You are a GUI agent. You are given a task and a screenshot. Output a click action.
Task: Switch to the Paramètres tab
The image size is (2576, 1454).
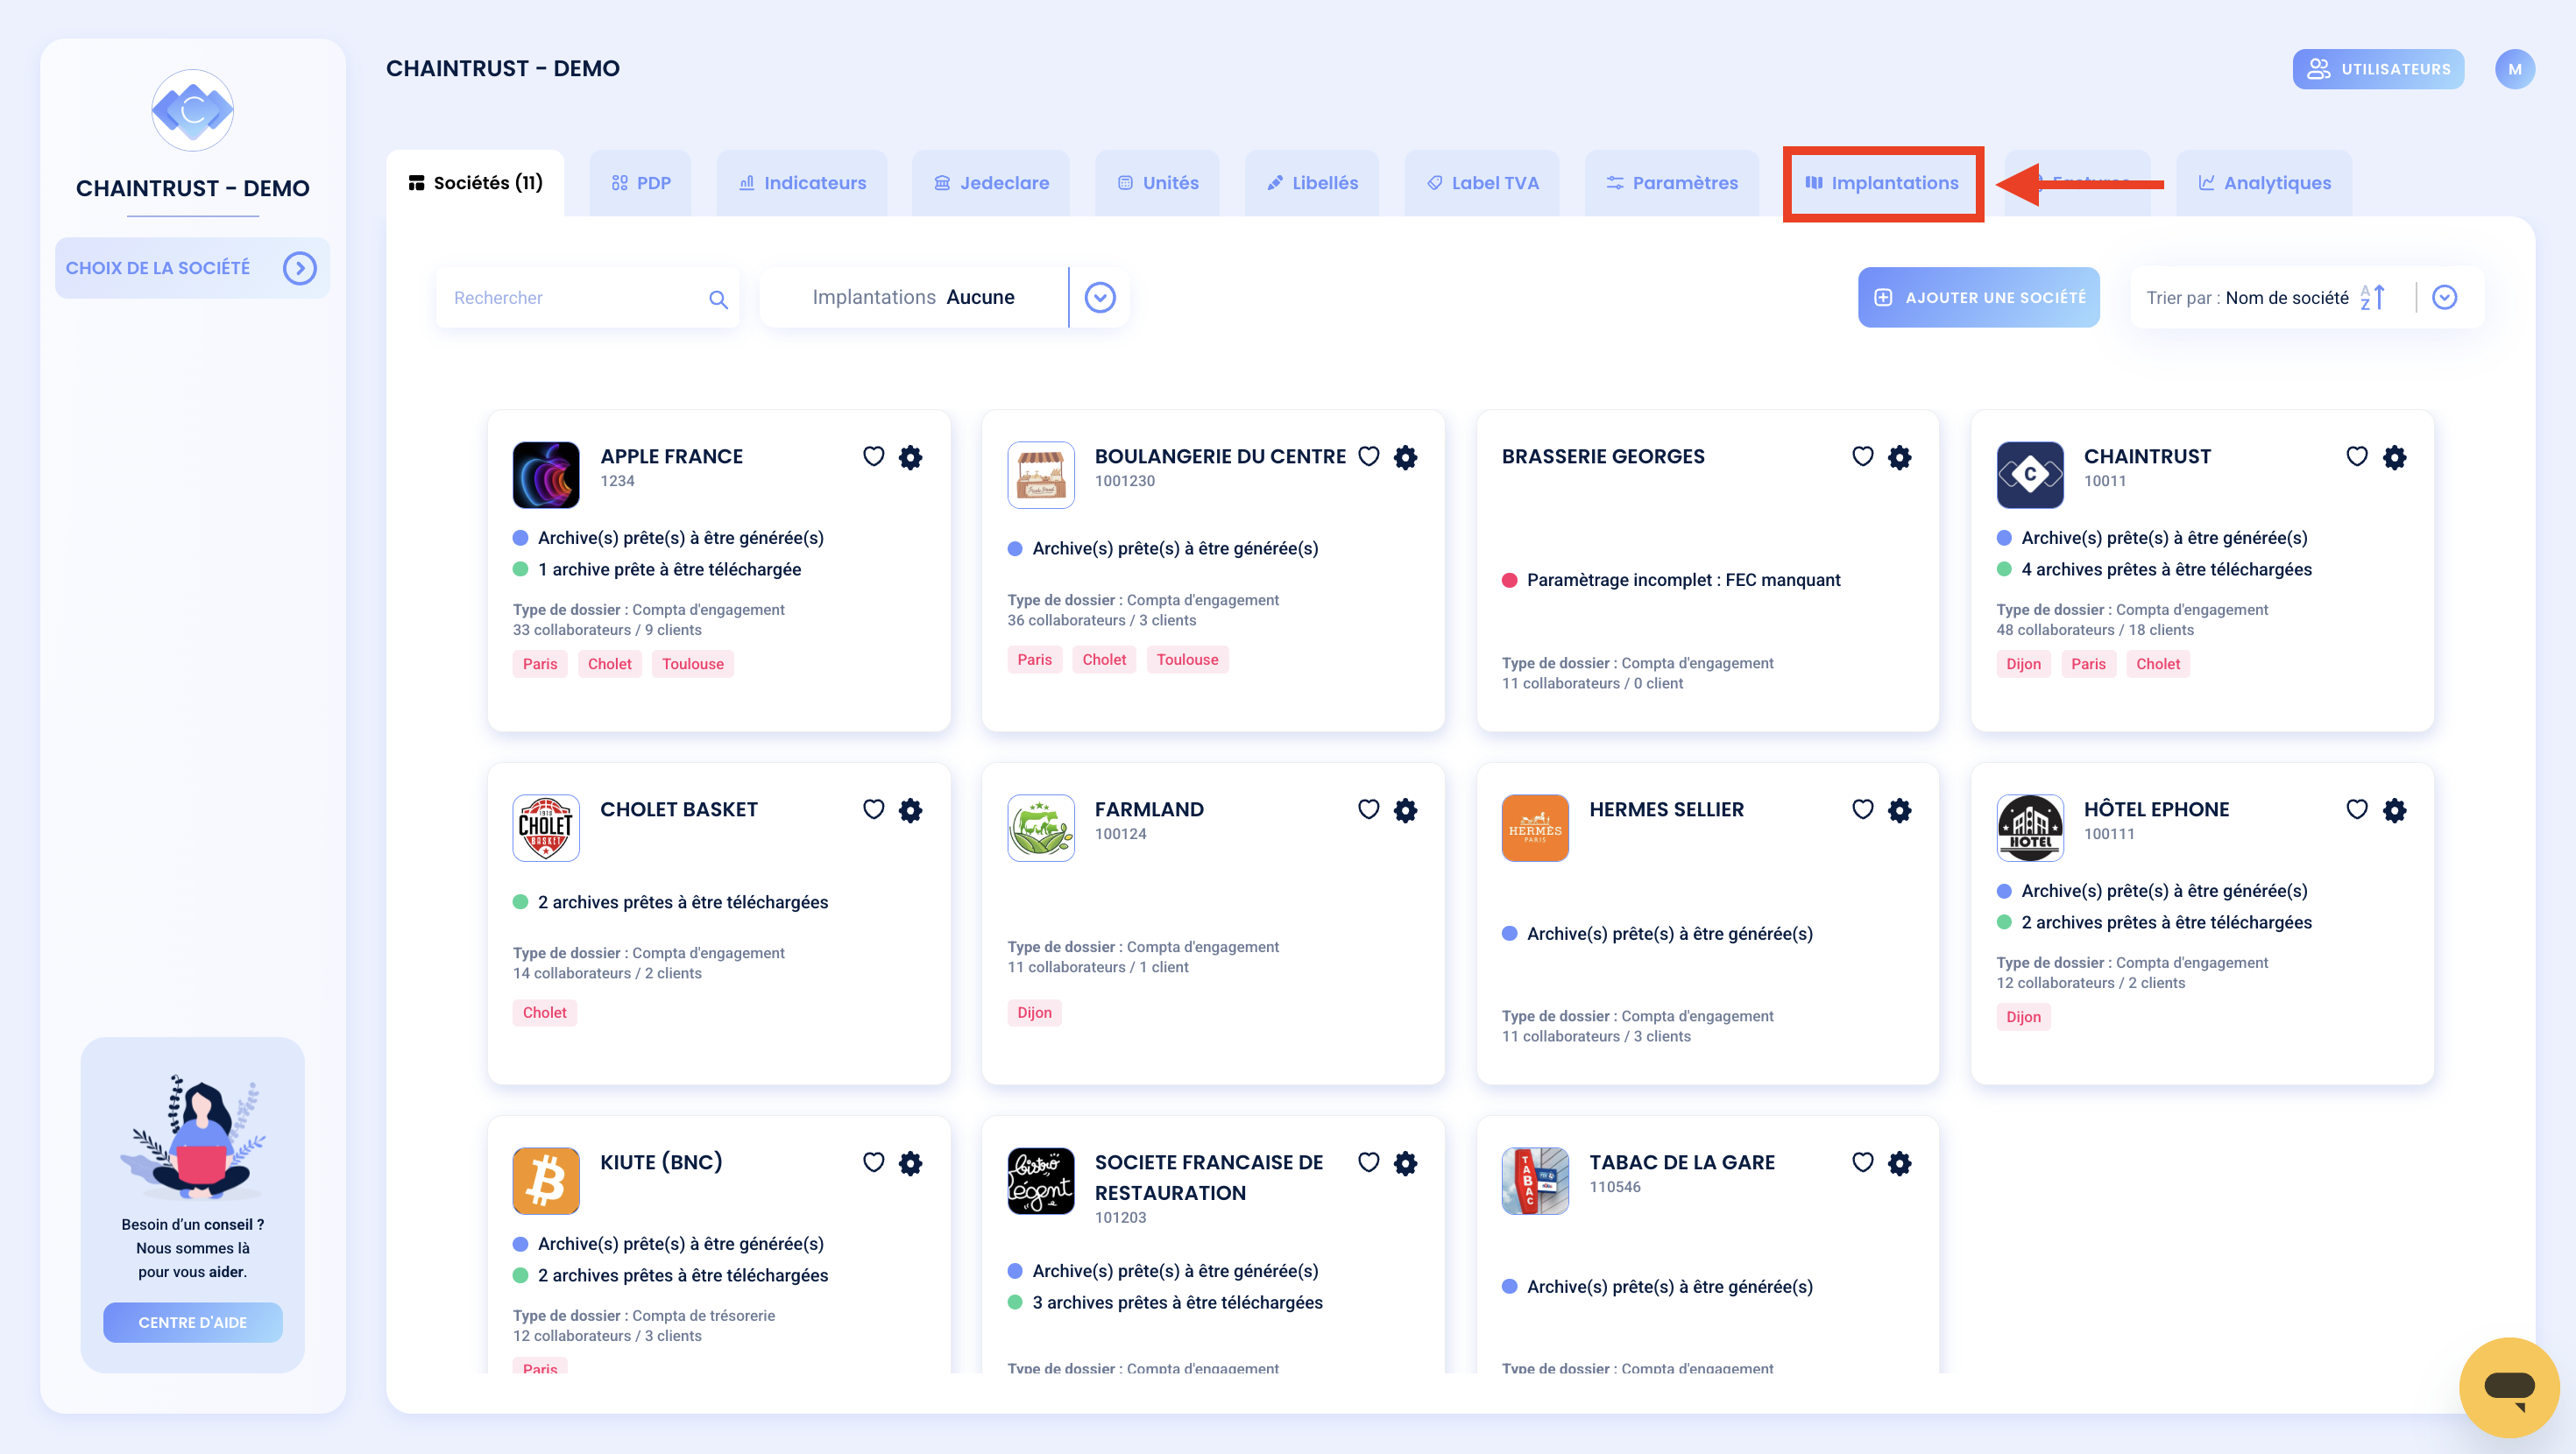pos(1672,183)
